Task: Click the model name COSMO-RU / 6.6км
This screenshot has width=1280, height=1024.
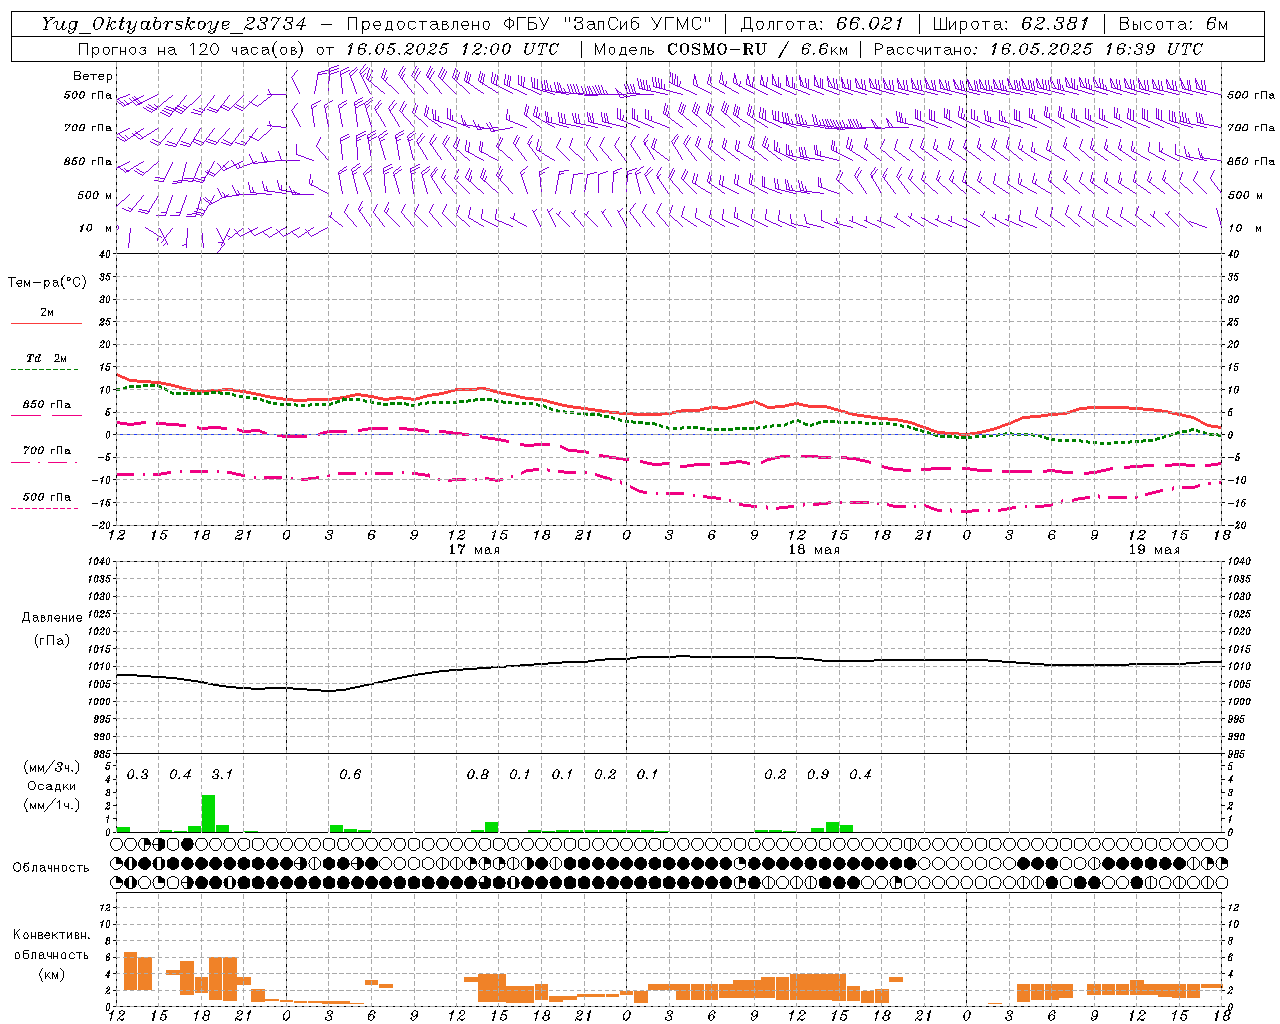Action: [x=758, y=49]
